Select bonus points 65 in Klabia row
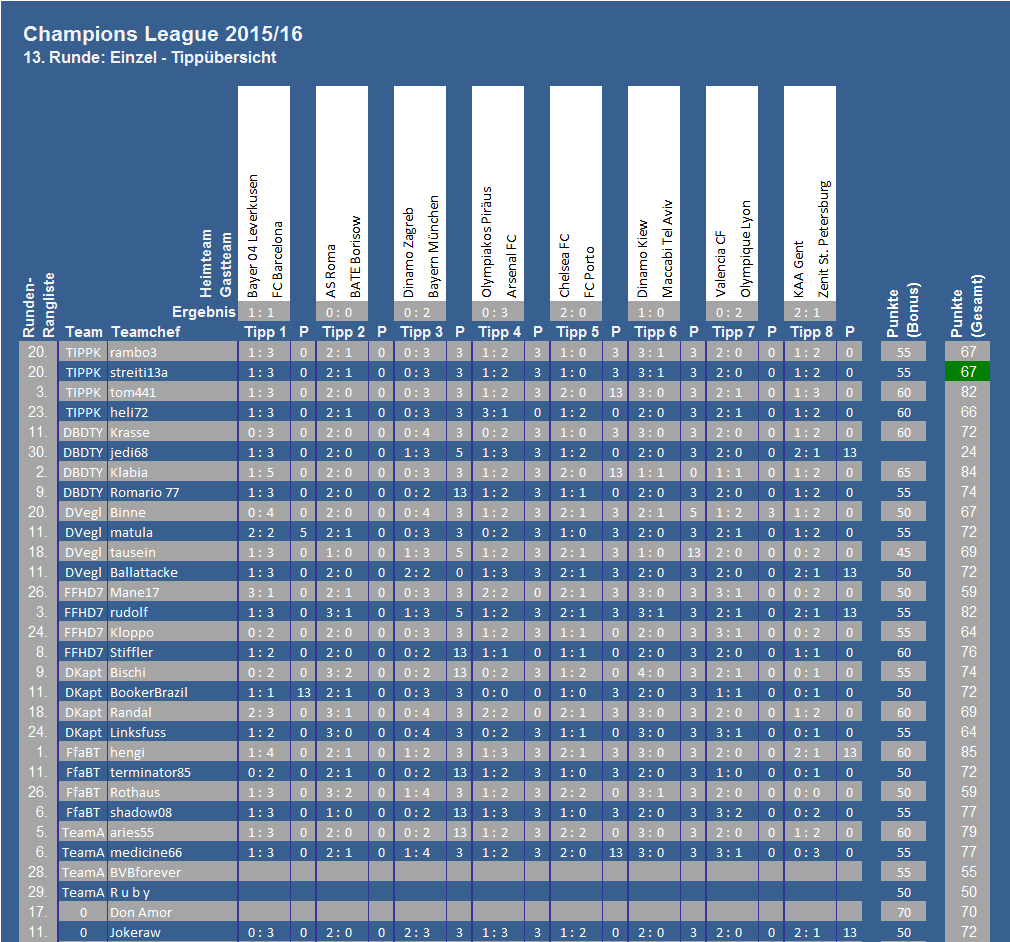The height and width of the screenshot is (942, 1010). [x=903, y=472]
